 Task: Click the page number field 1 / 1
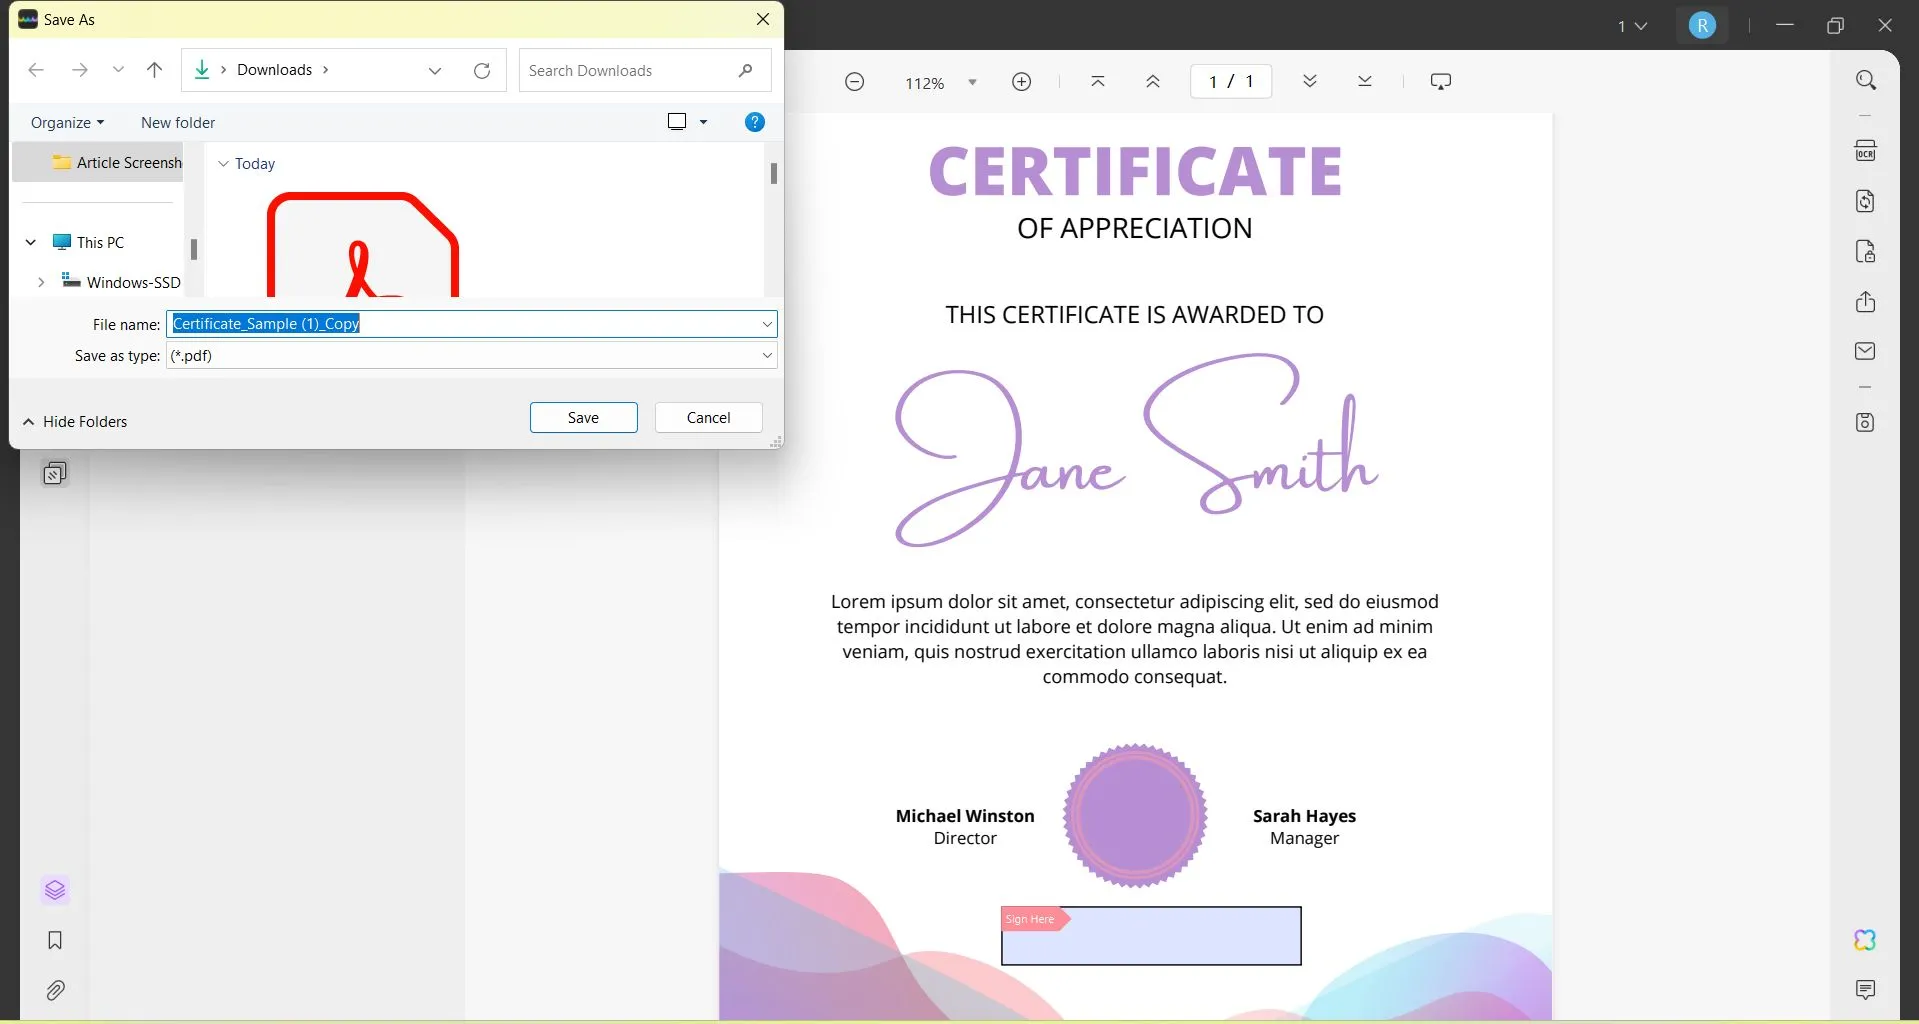click(1231, 81)
